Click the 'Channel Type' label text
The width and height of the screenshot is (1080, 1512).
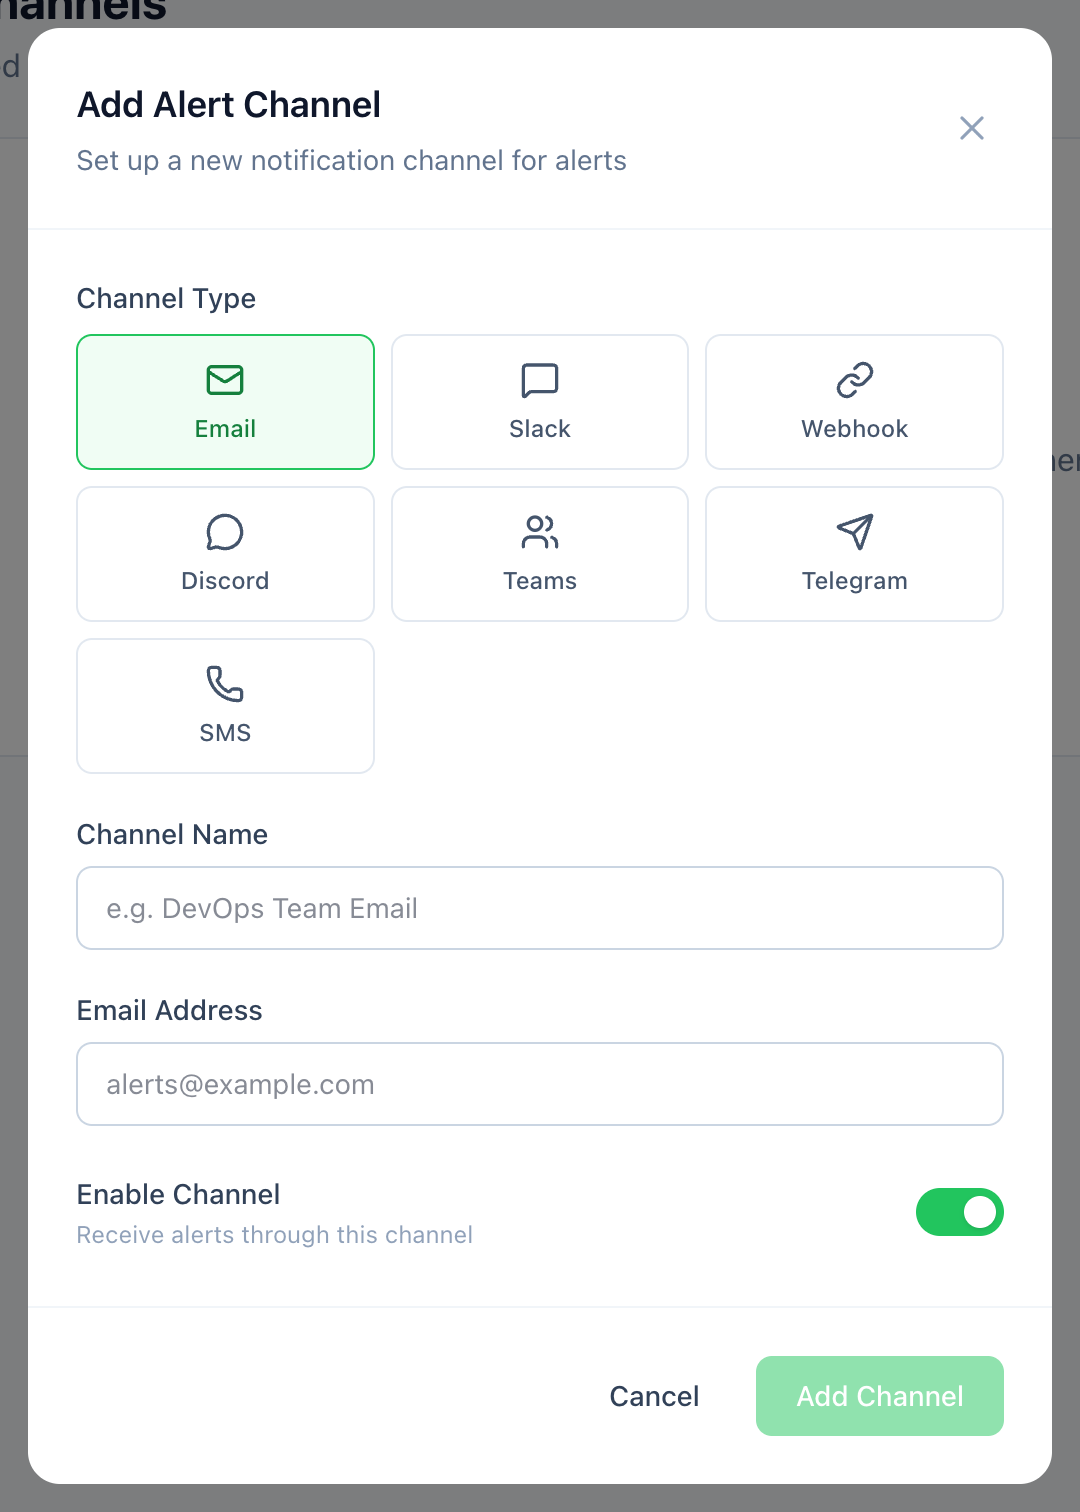[x=166, y=299]
